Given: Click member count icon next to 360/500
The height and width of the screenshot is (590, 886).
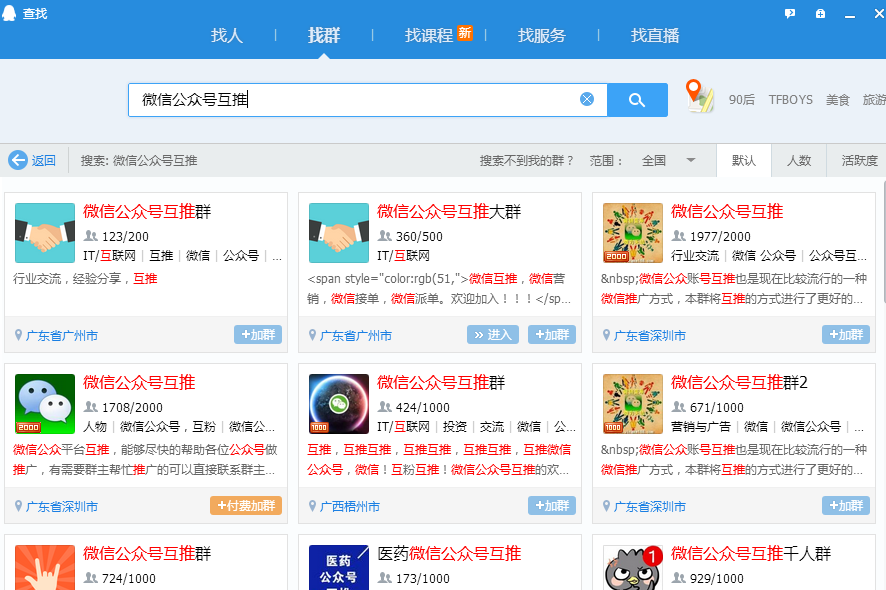Looking at the screenshot, I should point(385,236).
